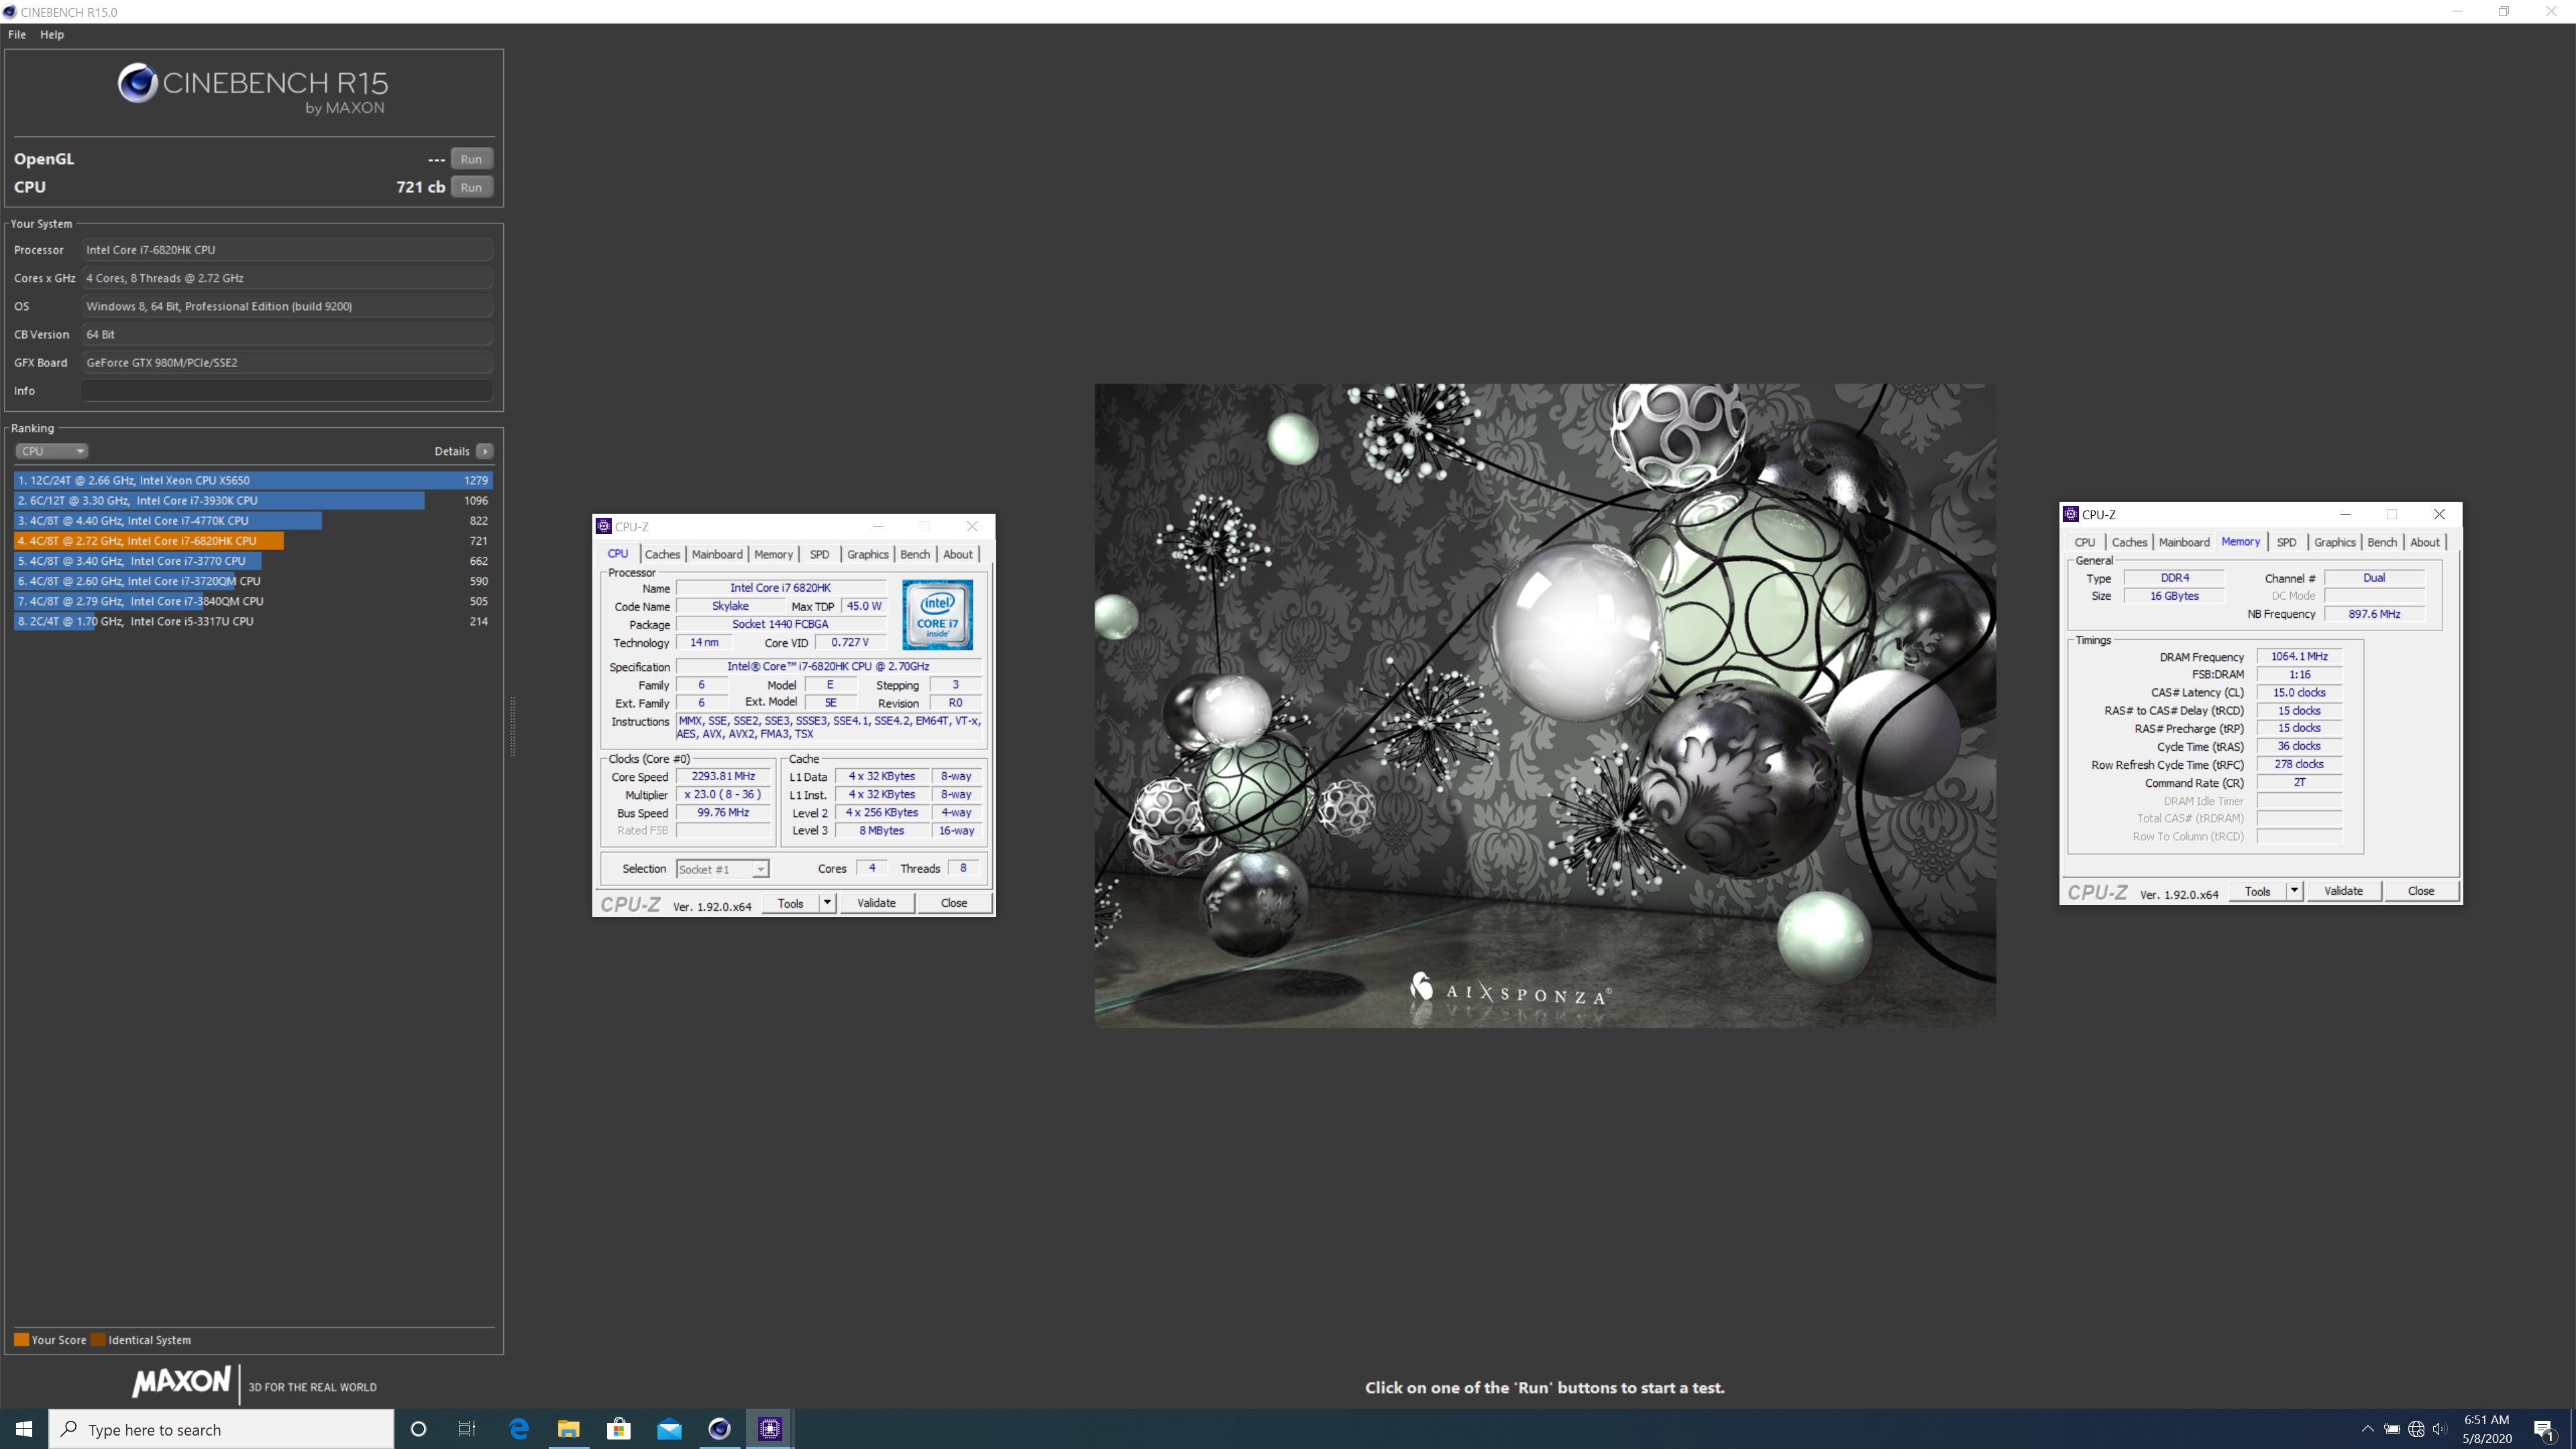
Task: Open the Windows Start menu
Action: 24,1429
